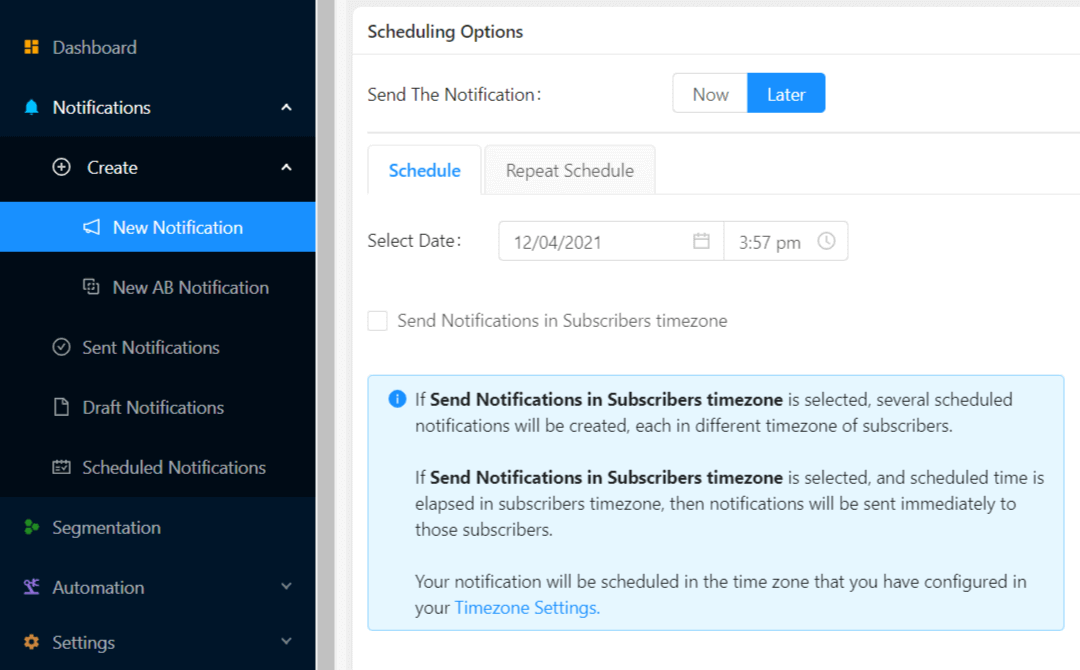Click the clock icon in time field
1080x670 pixels.
826,241
